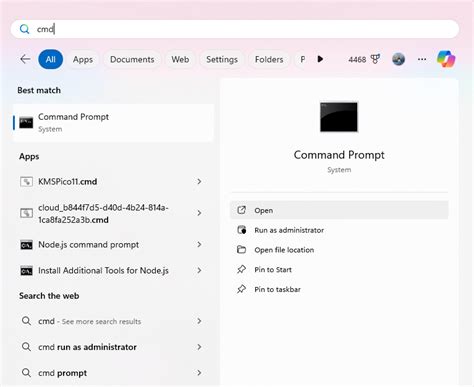Select the All filter tab
Screen dimensions: 474x387
(x=51, y=59)
